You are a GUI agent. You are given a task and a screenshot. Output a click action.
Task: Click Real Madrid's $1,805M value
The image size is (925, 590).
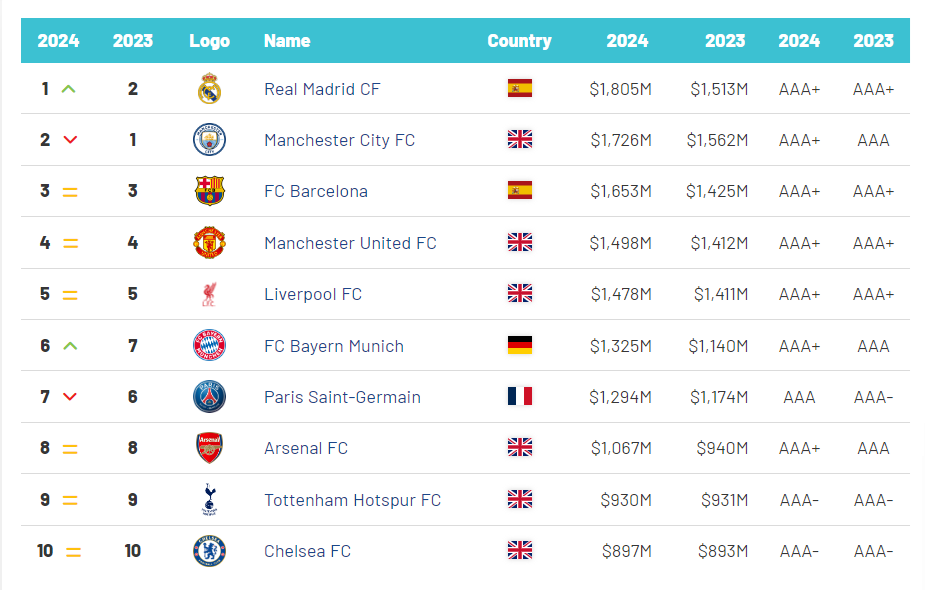[621, 89]
